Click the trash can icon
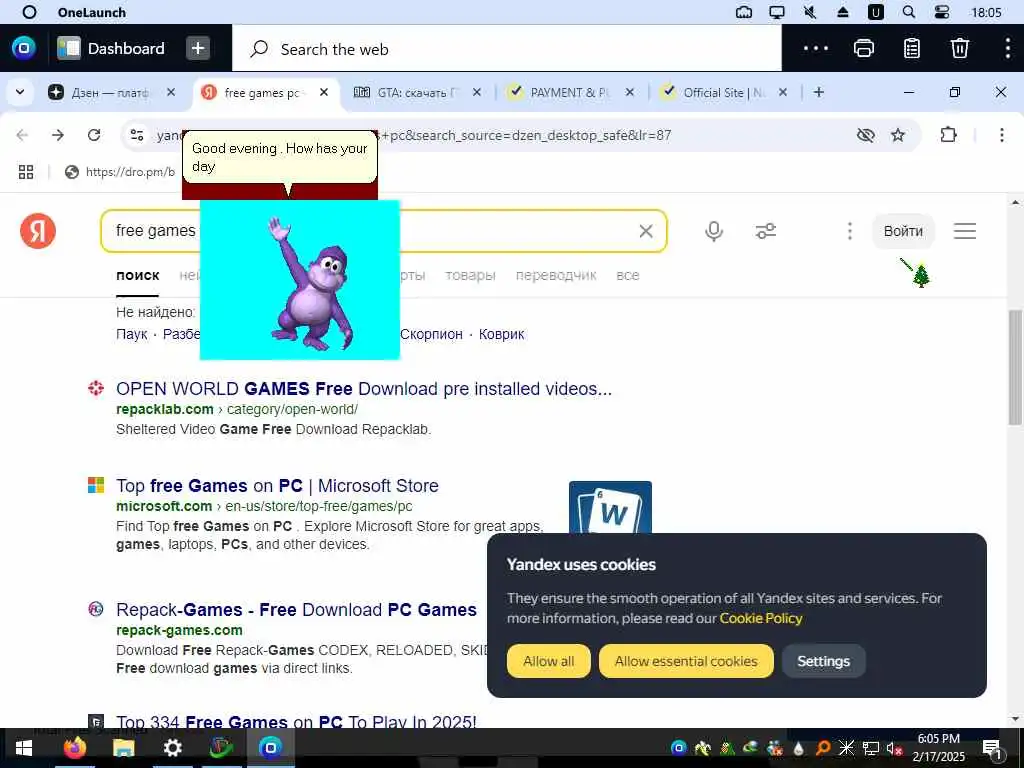Screen dimensions: 1024x768 [x=959, y=48]
